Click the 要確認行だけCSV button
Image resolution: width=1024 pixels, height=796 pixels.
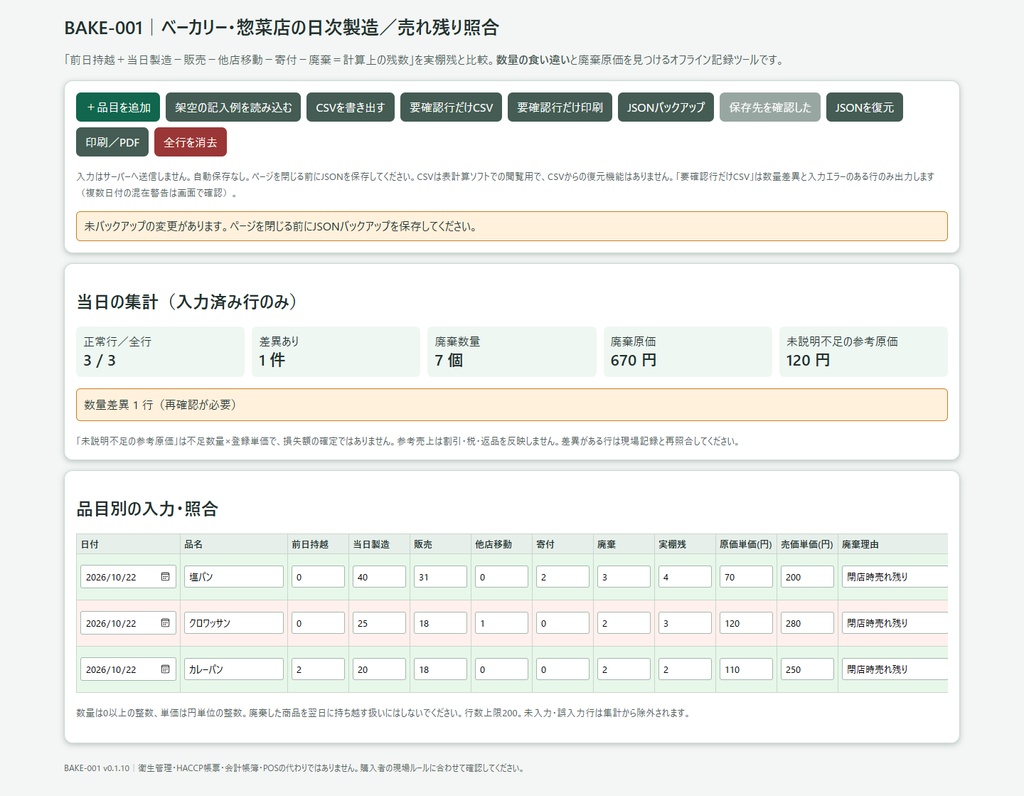click(x=451, y=107)
